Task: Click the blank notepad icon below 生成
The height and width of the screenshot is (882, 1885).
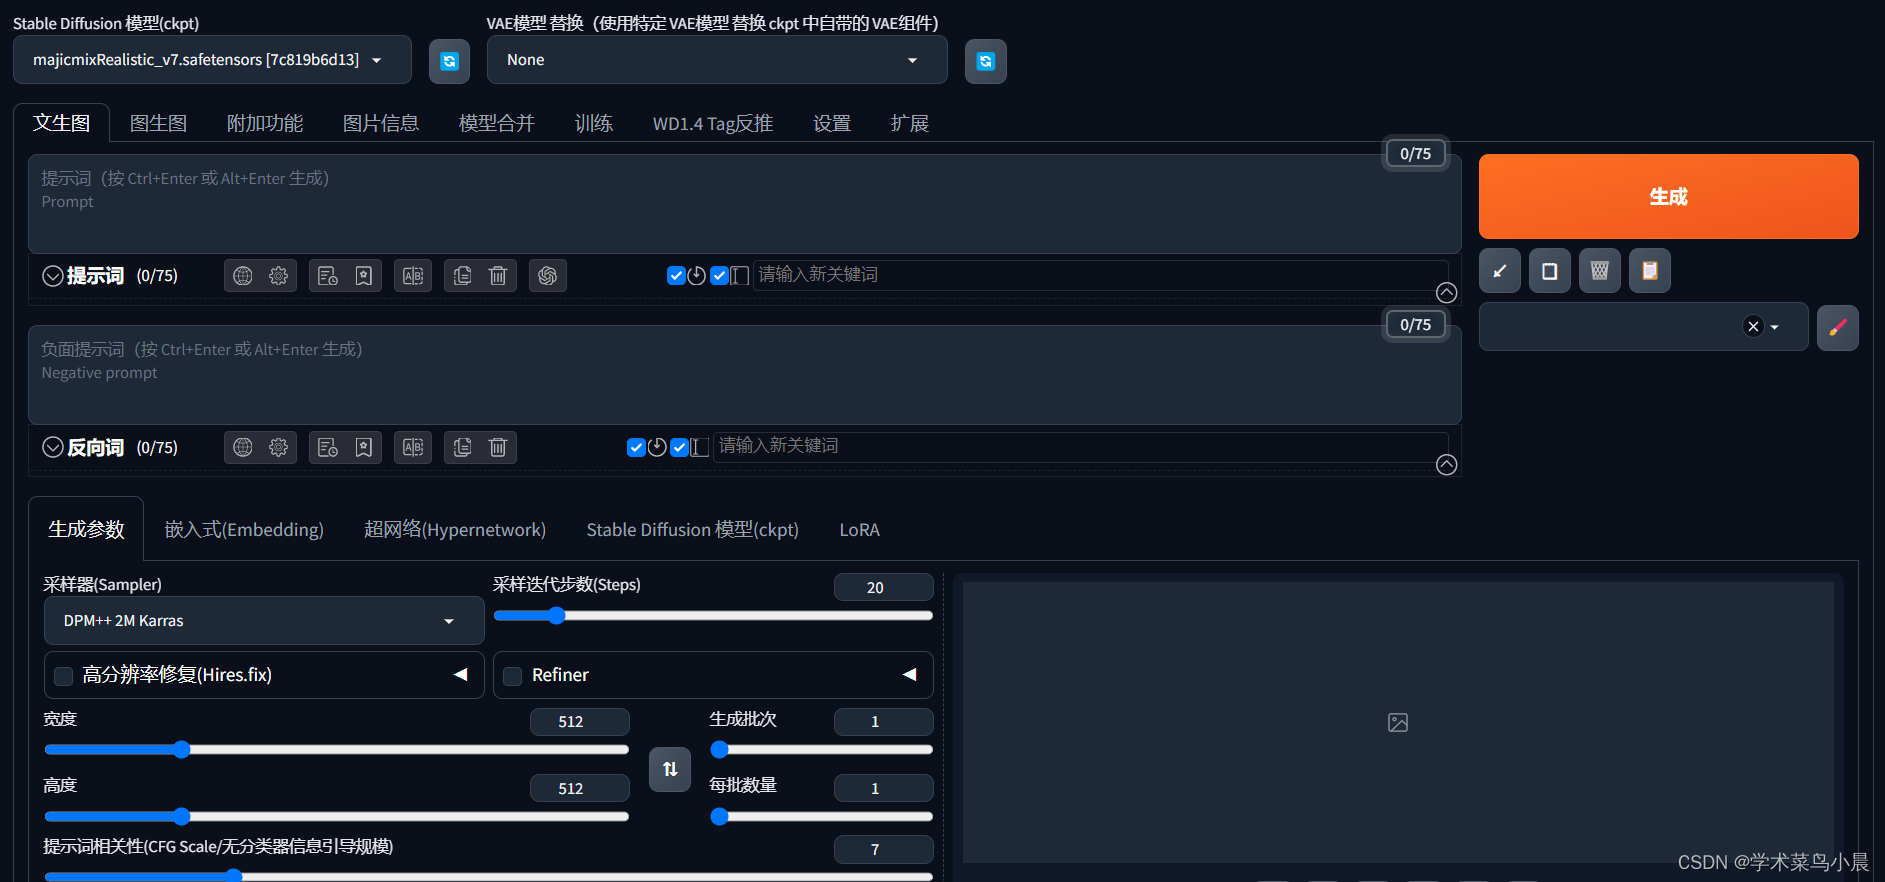Action: tap(1550, 271)
